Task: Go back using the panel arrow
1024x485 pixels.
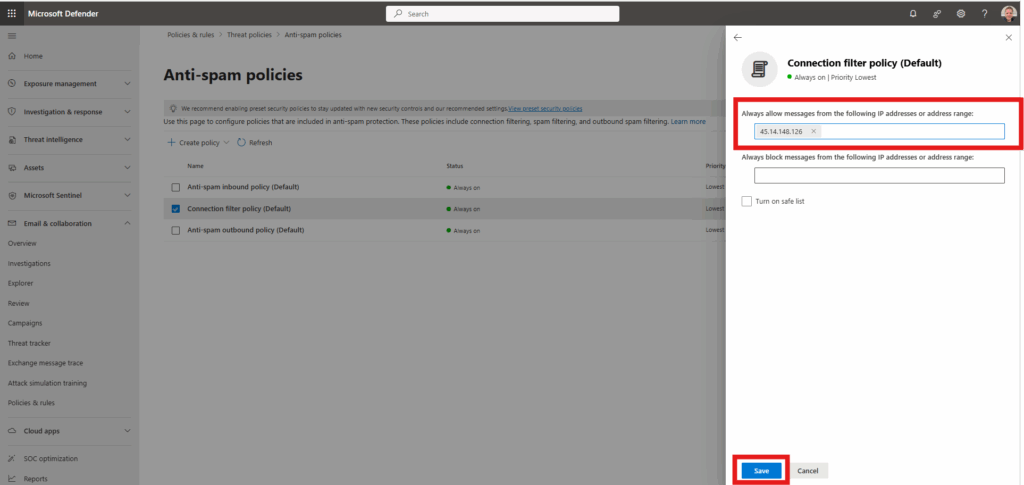Action: click(x=738, y=38)
